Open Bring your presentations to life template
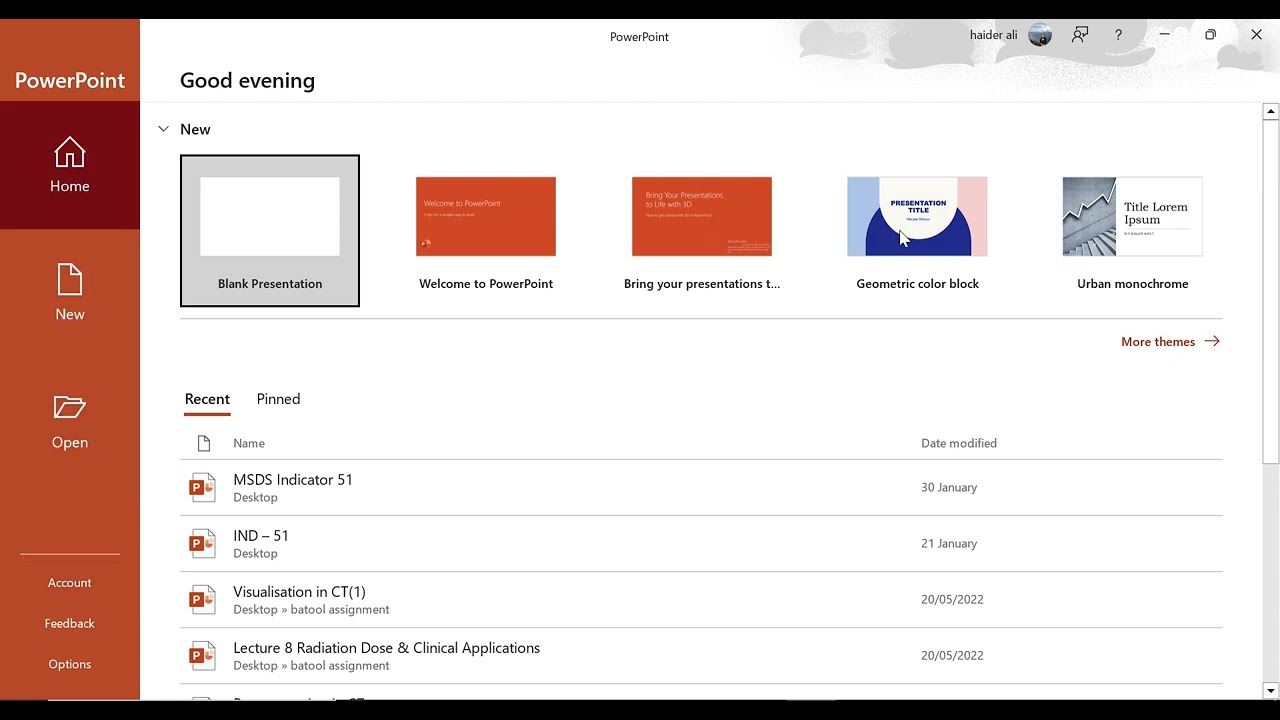This screenshot has width=1280, height=720. 702,231
